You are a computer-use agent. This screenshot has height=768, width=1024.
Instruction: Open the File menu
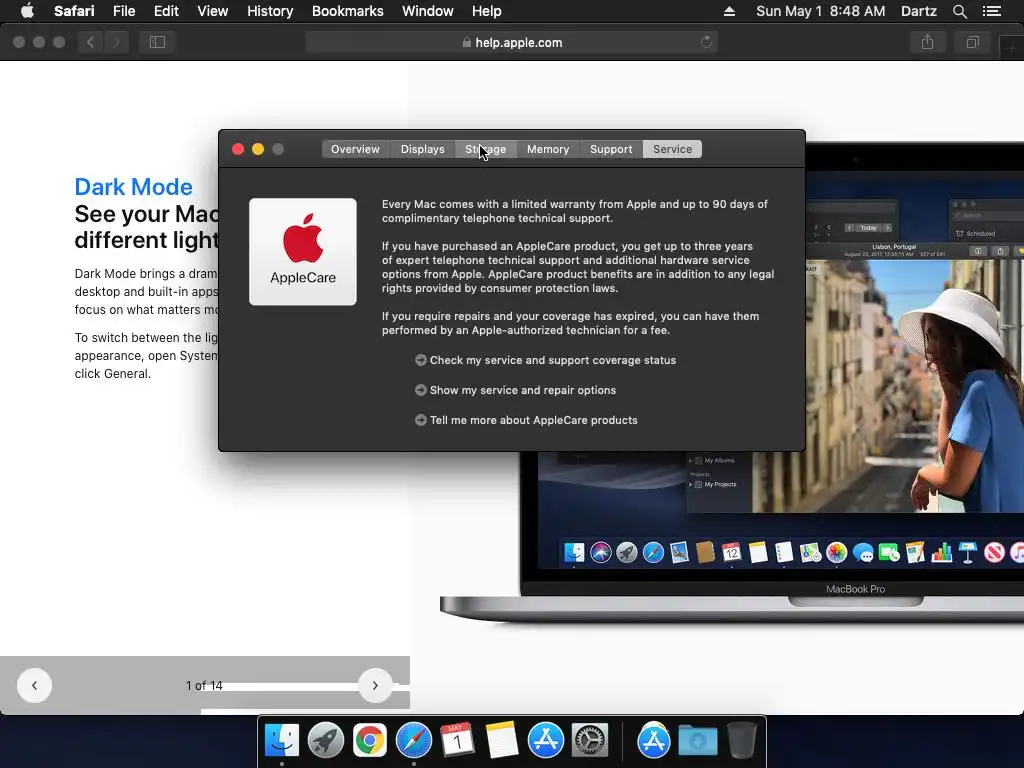coord(123,11)
